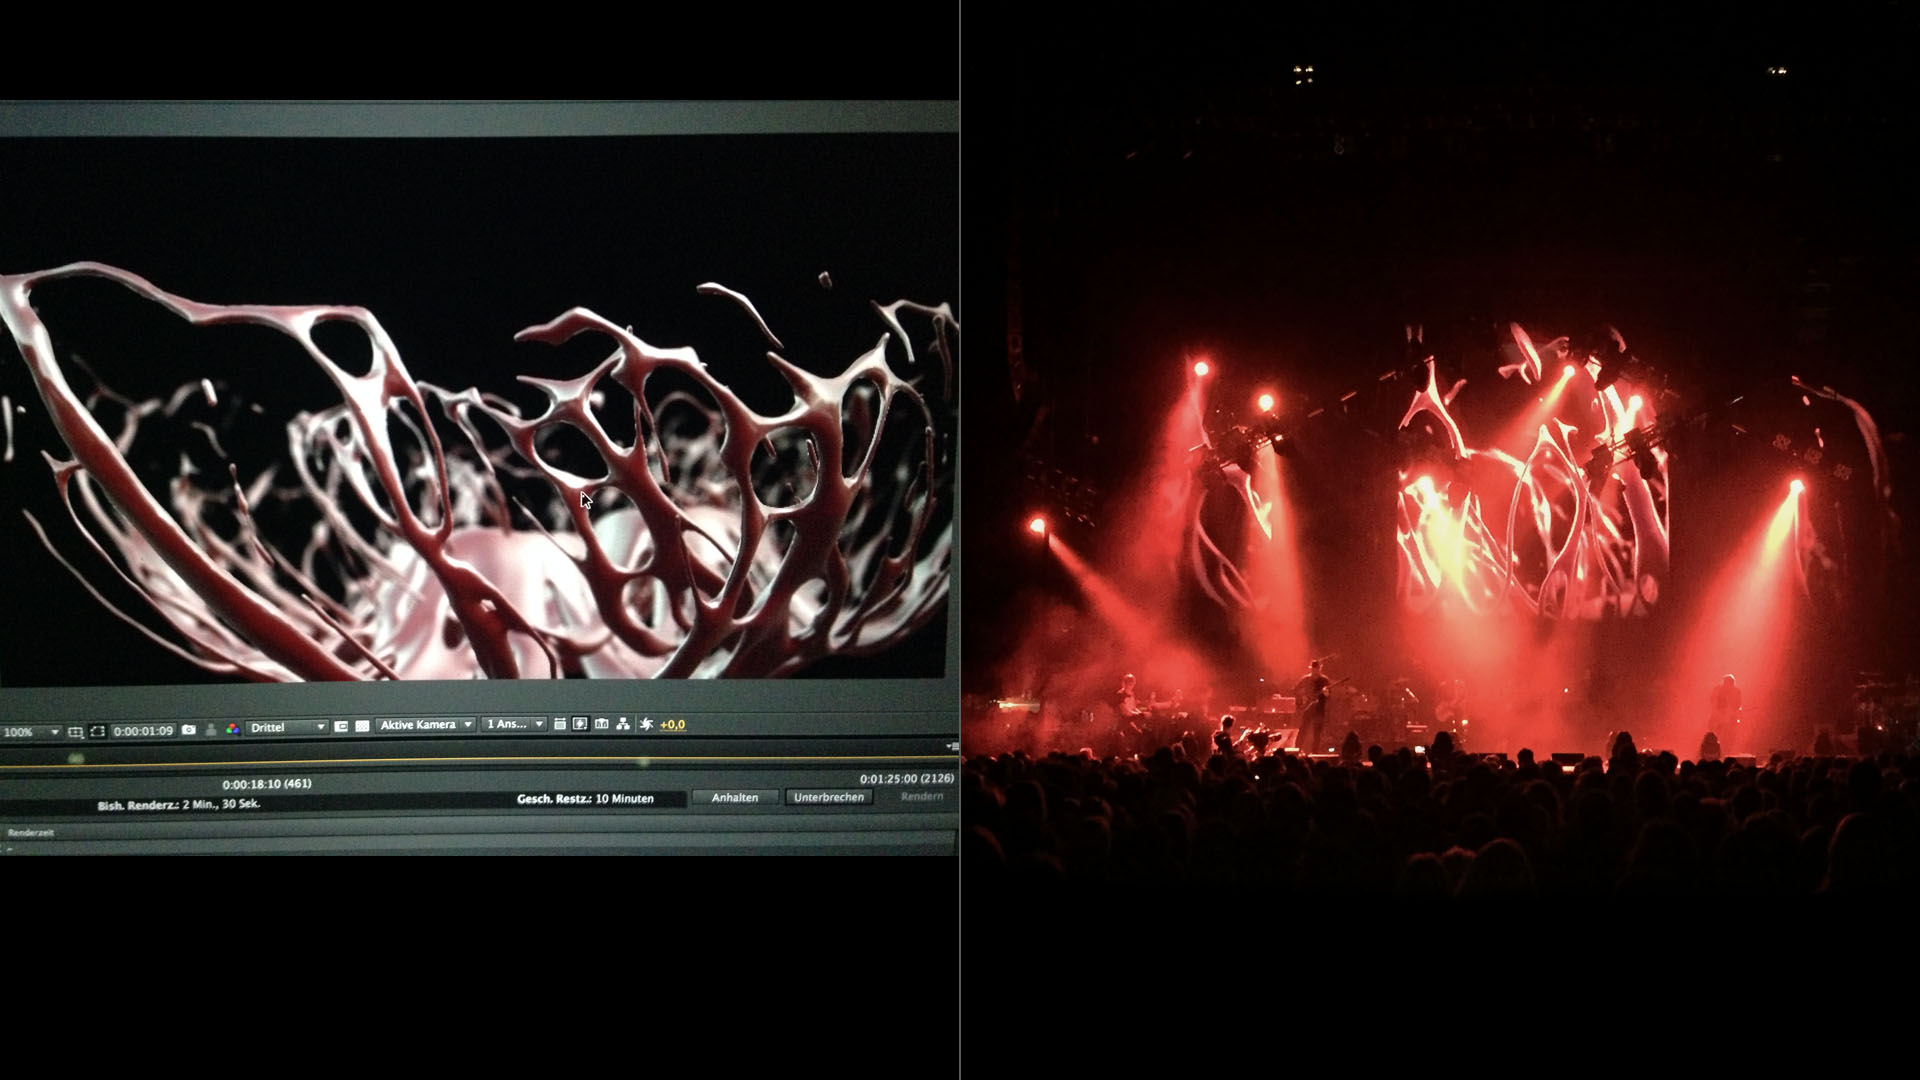
Task: Open the Drittel resolution dropdown
Action: (x=286, y=727)
